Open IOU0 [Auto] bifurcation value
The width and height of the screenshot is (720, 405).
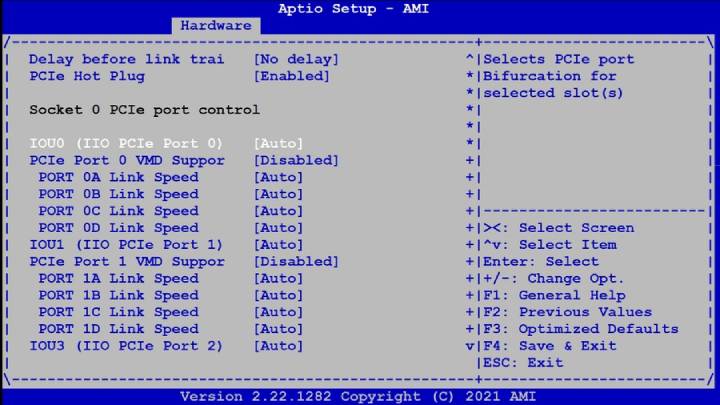pyautogui.click(x=278, y=143)
